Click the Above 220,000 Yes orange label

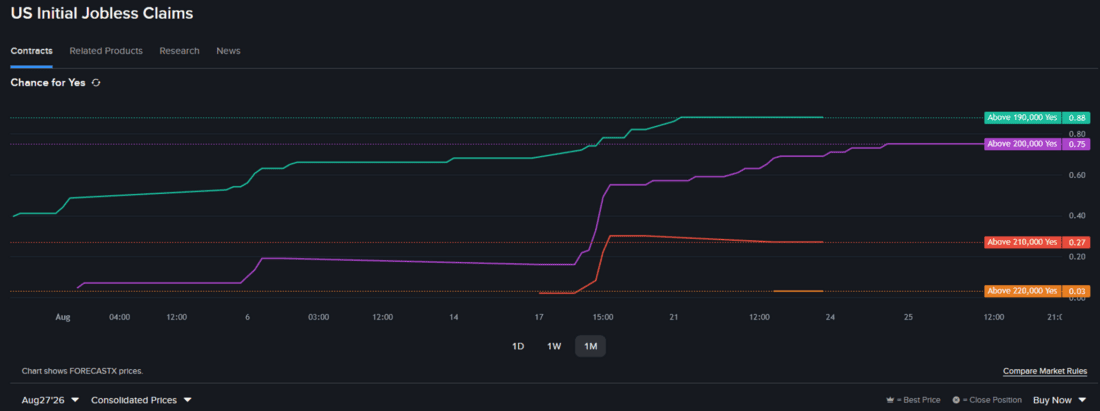pyautogui.click(x=1022, y=291)
